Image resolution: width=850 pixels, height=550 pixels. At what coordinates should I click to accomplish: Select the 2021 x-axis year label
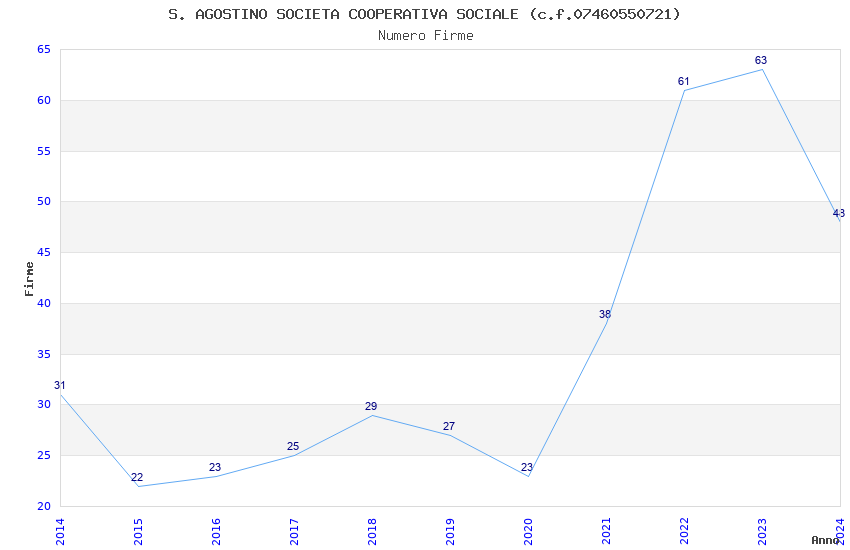(x=606, y=532)
